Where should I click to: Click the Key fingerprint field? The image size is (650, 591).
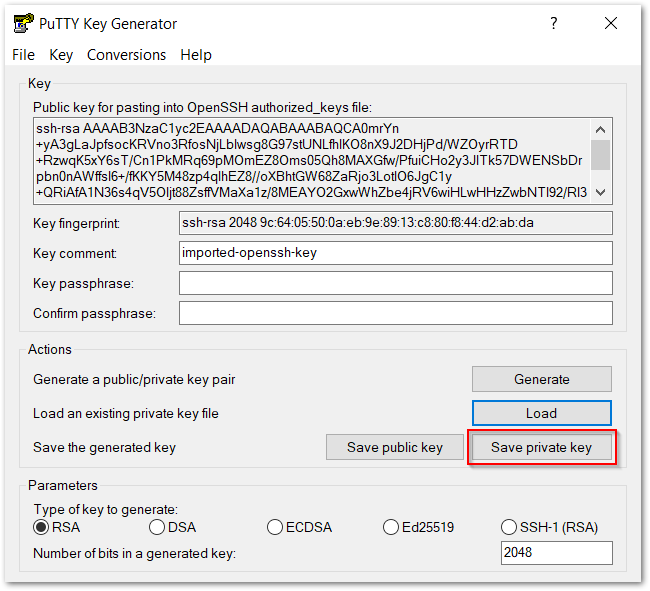(395, 223)
